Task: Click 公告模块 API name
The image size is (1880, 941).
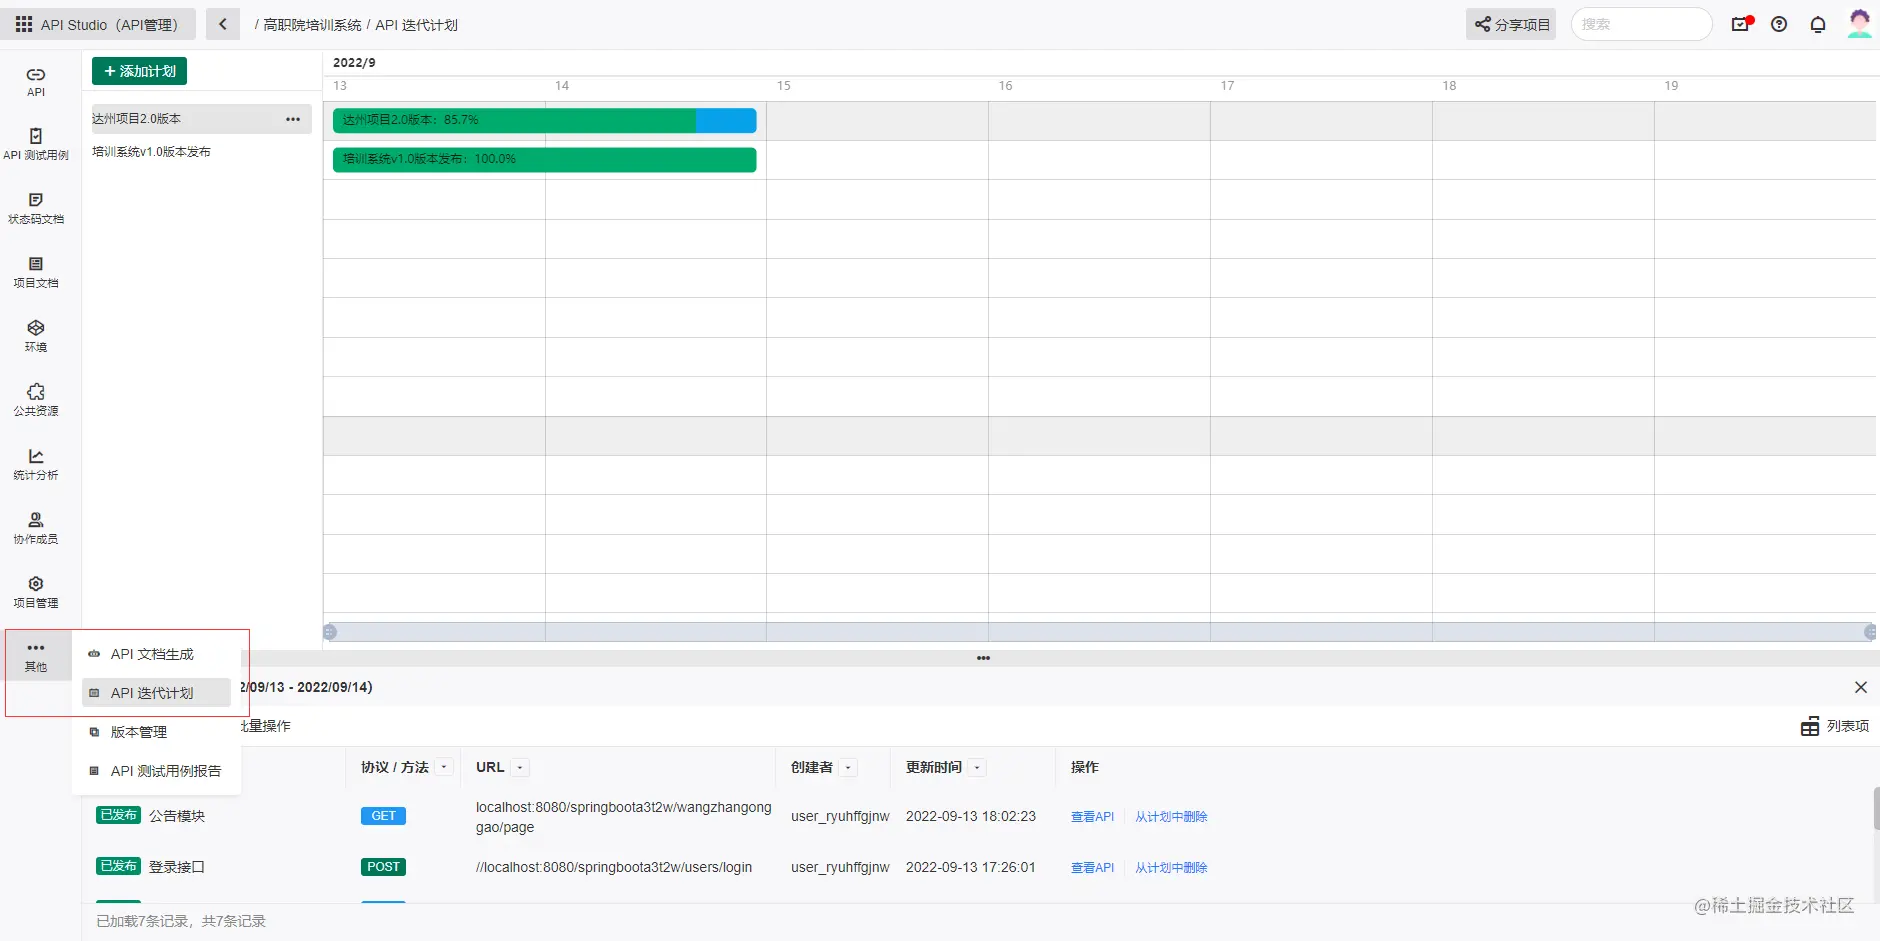Action: click(x=177, y=816)
